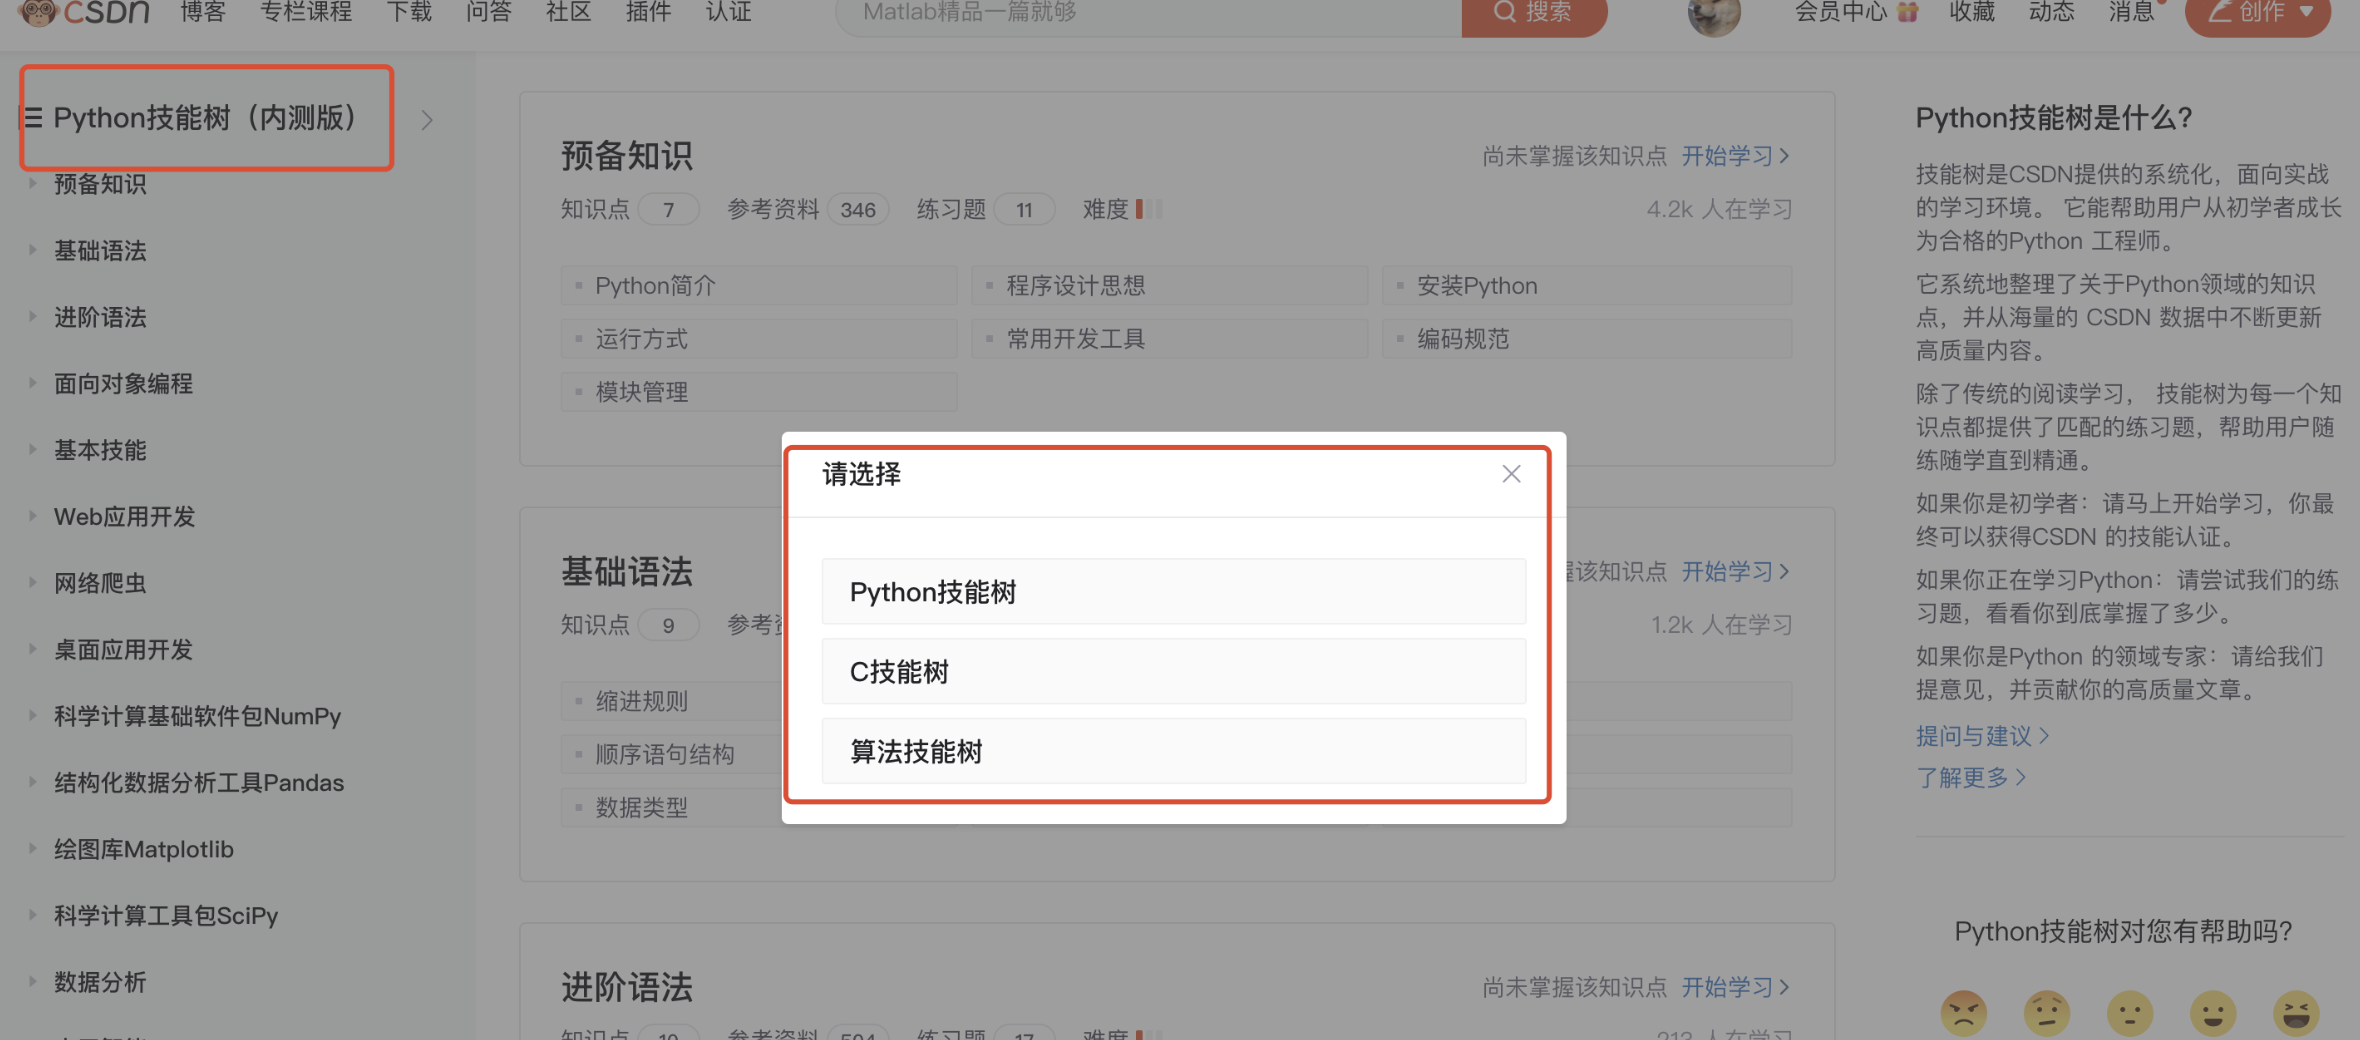Open the 插件 menu item
2360x1040 pixels.
648,12
